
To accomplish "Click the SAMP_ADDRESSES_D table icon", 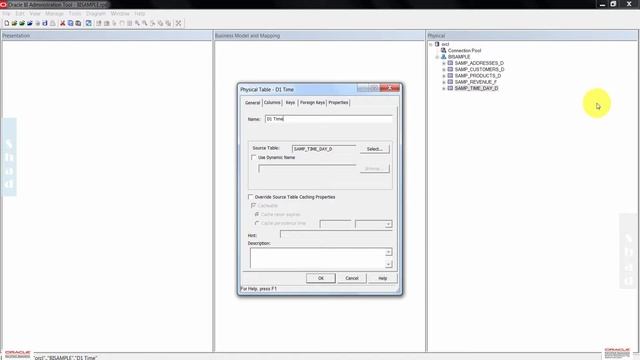I will 450,63.
